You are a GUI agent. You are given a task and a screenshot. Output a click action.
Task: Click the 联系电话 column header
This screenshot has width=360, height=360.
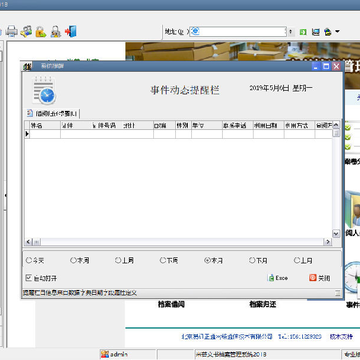click(238, 125)
